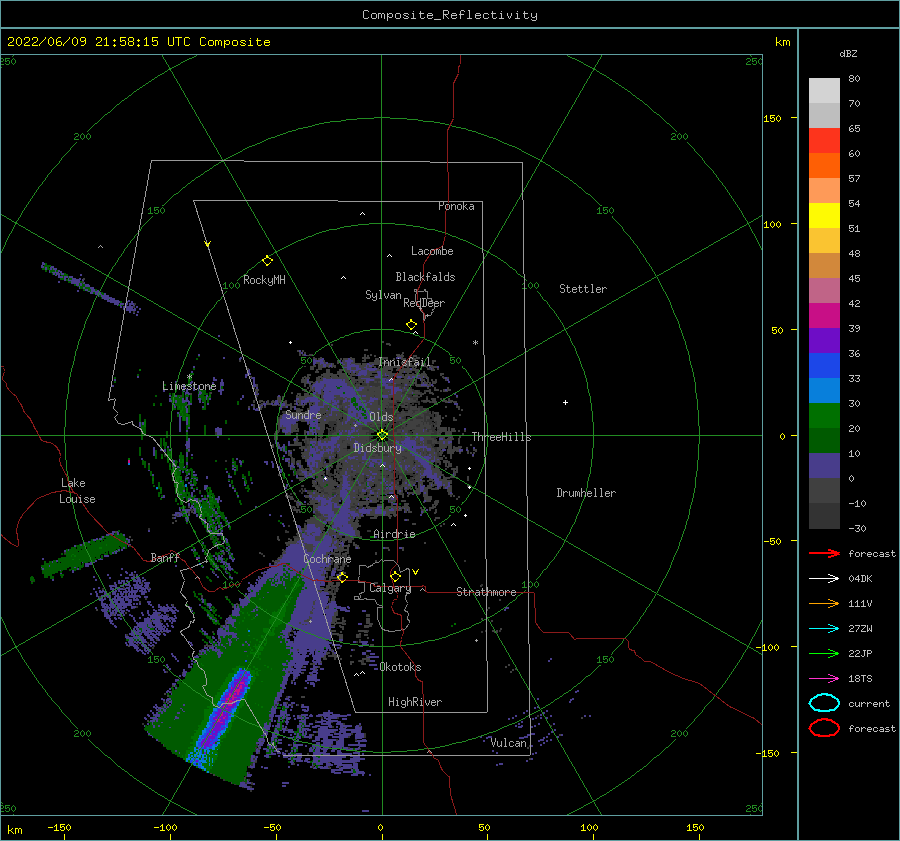900x841 pixels.
Task: Click the dBZ legend heading
Action: (848, 53)
